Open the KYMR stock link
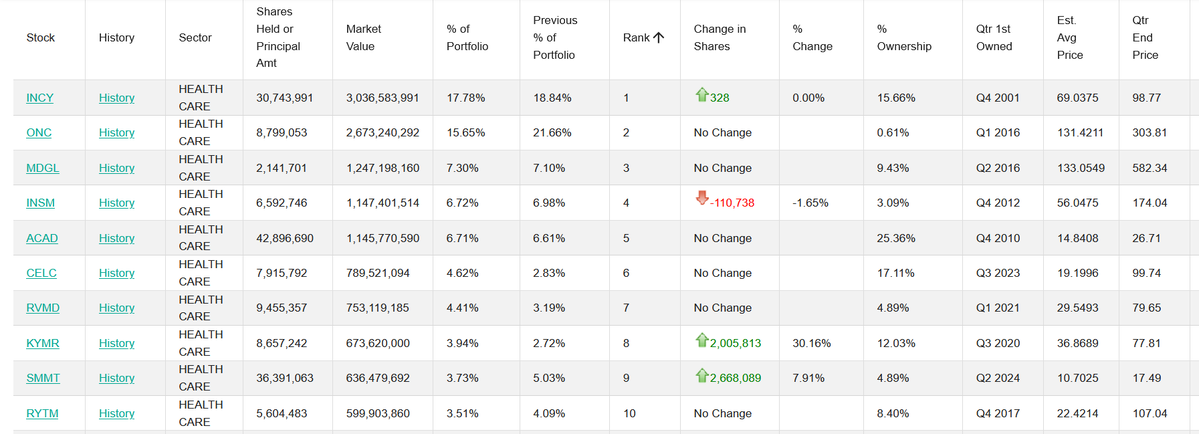 tap(43, 344)
